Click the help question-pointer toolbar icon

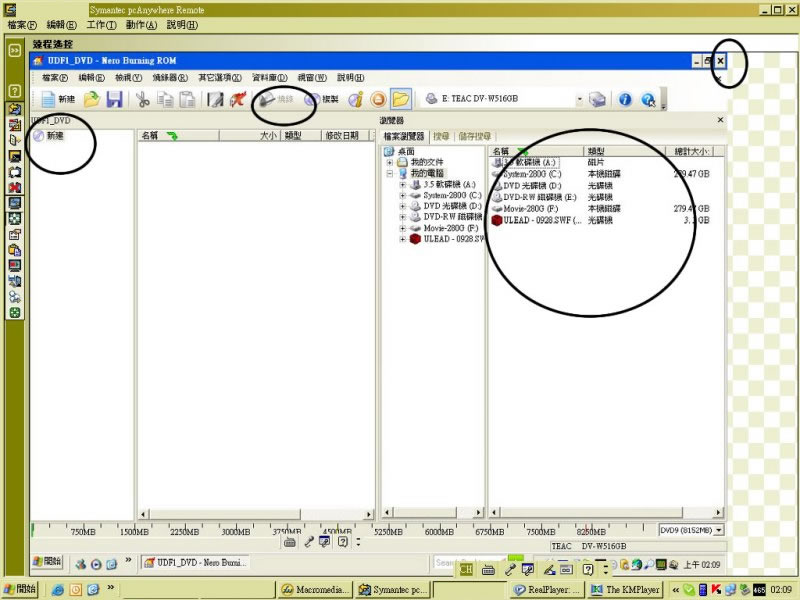click(648, 99)
